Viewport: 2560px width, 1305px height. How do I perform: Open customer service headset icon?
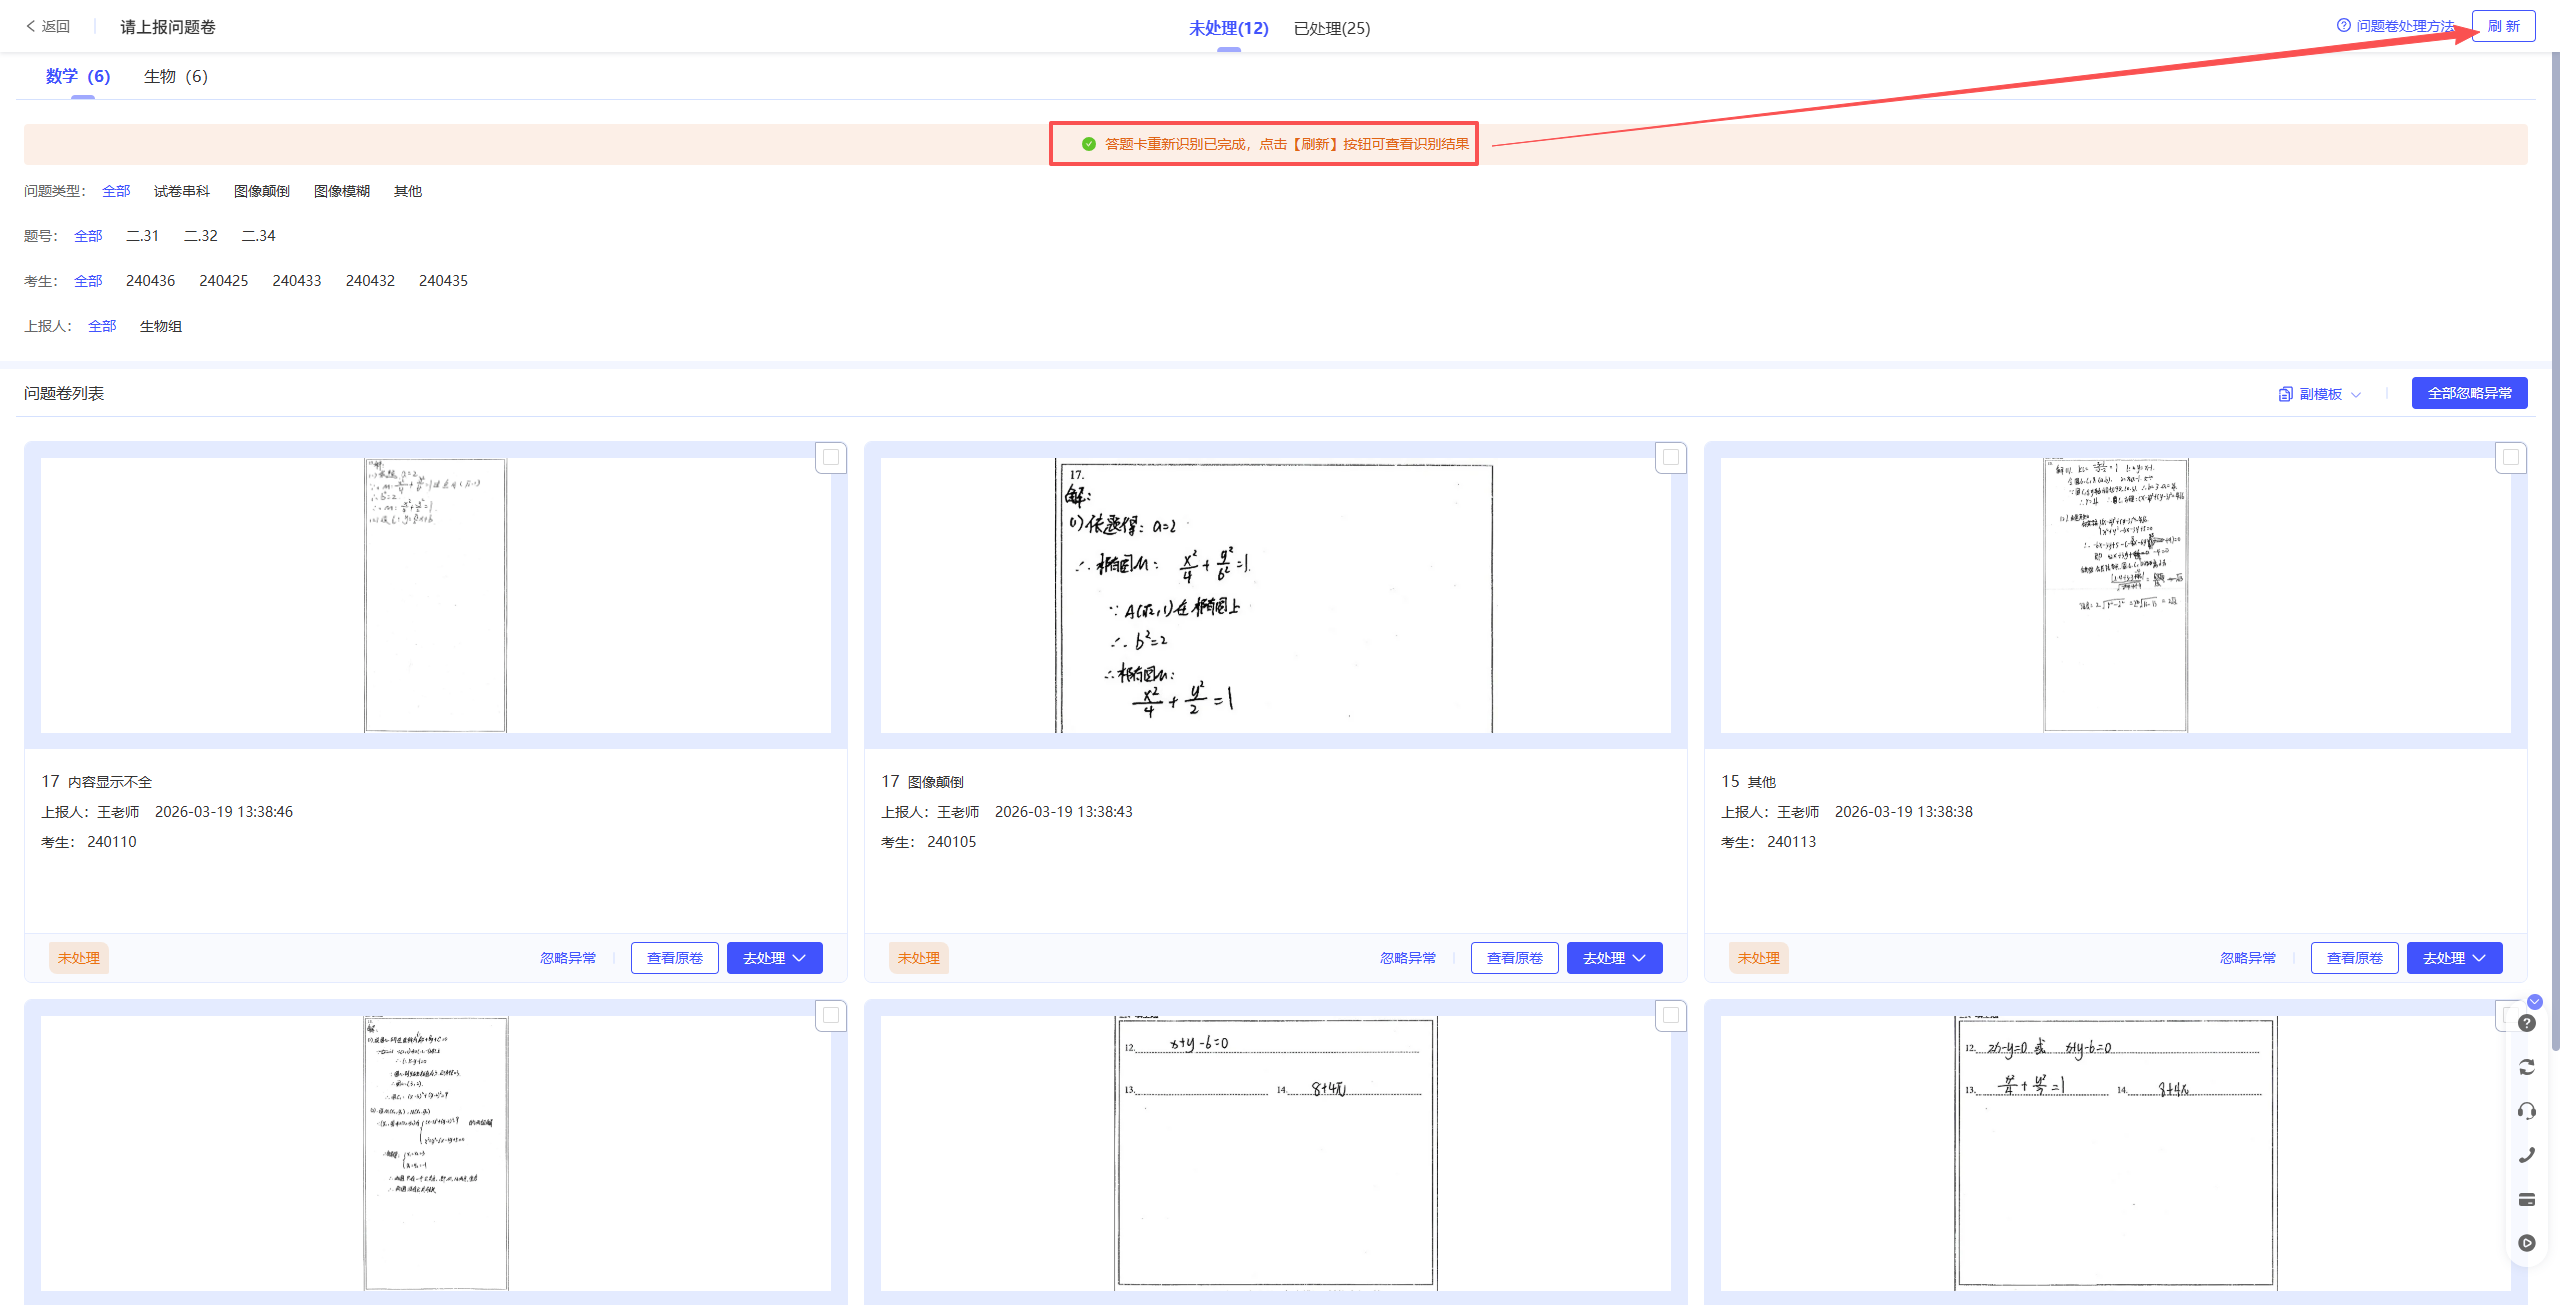pos(2526,1111)
